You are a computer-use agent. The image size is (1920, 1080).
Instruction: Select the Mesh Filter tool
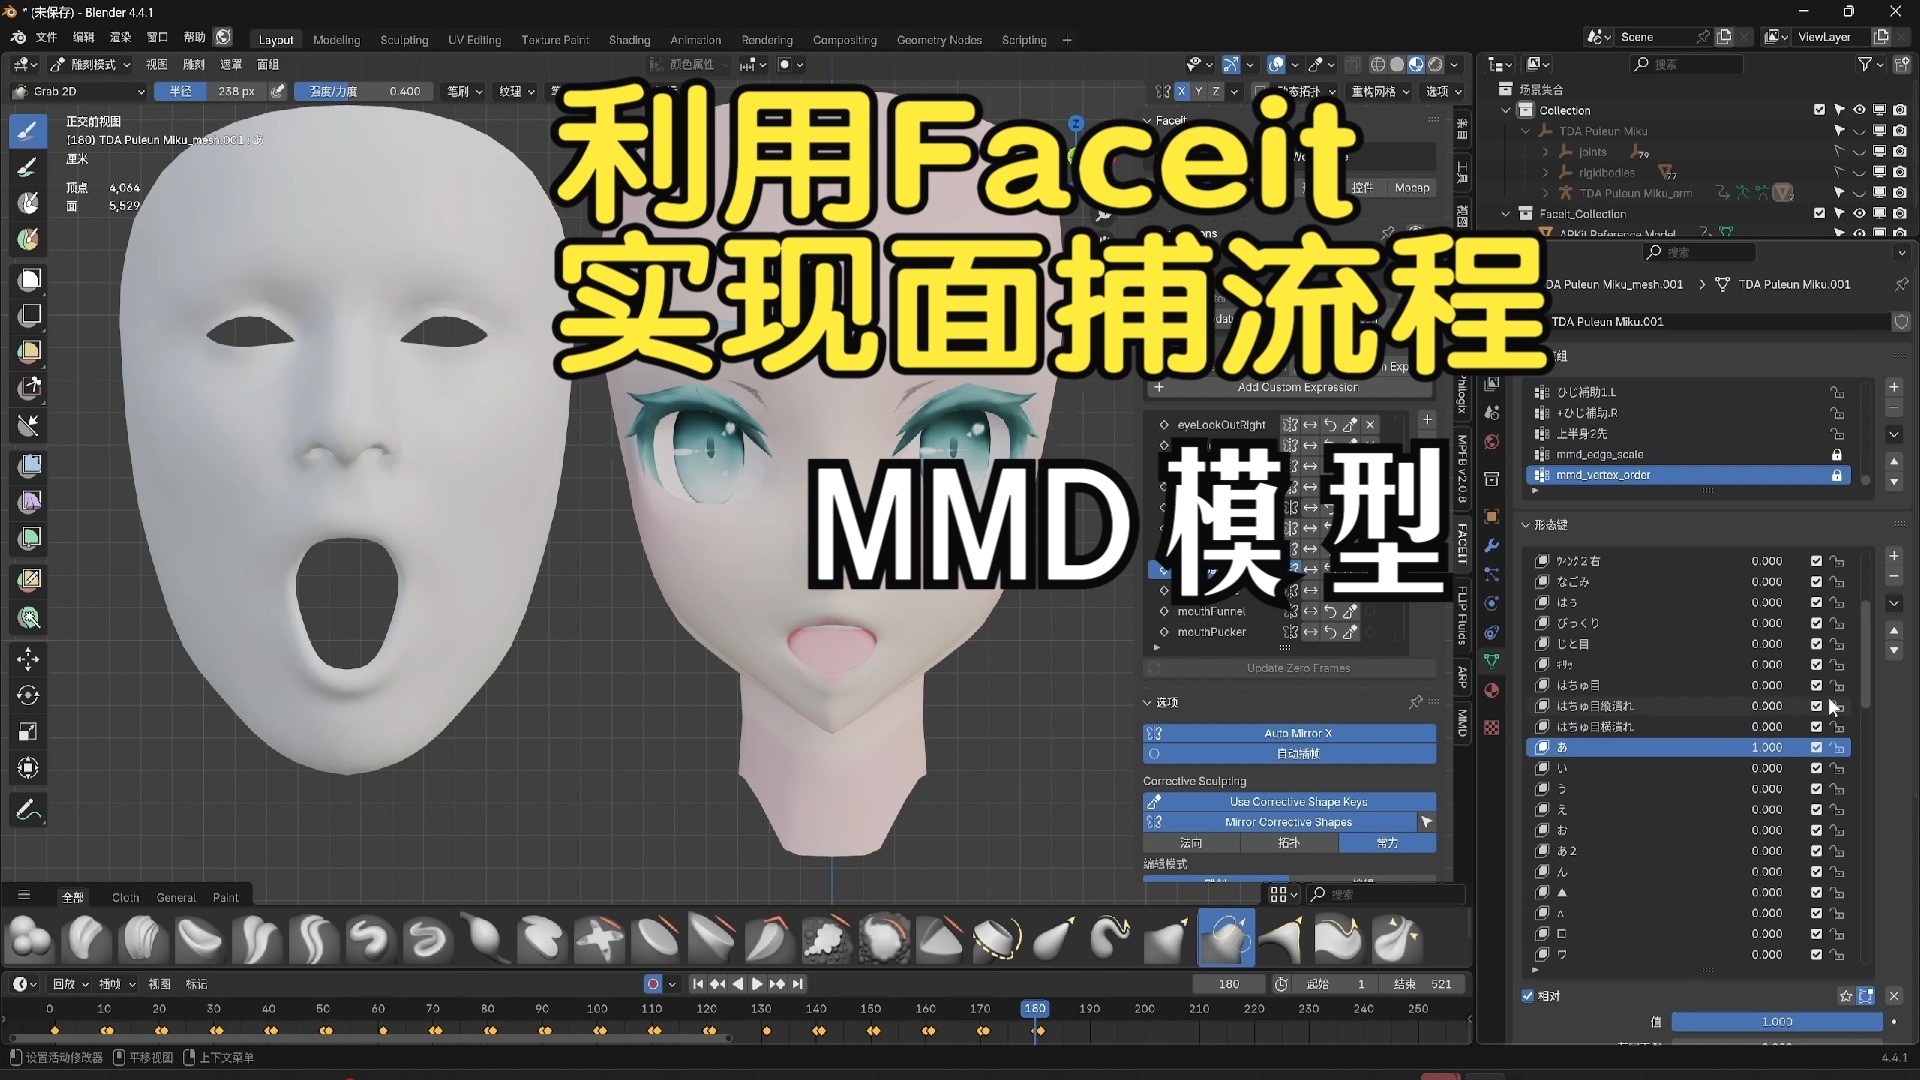pos(29,465)
